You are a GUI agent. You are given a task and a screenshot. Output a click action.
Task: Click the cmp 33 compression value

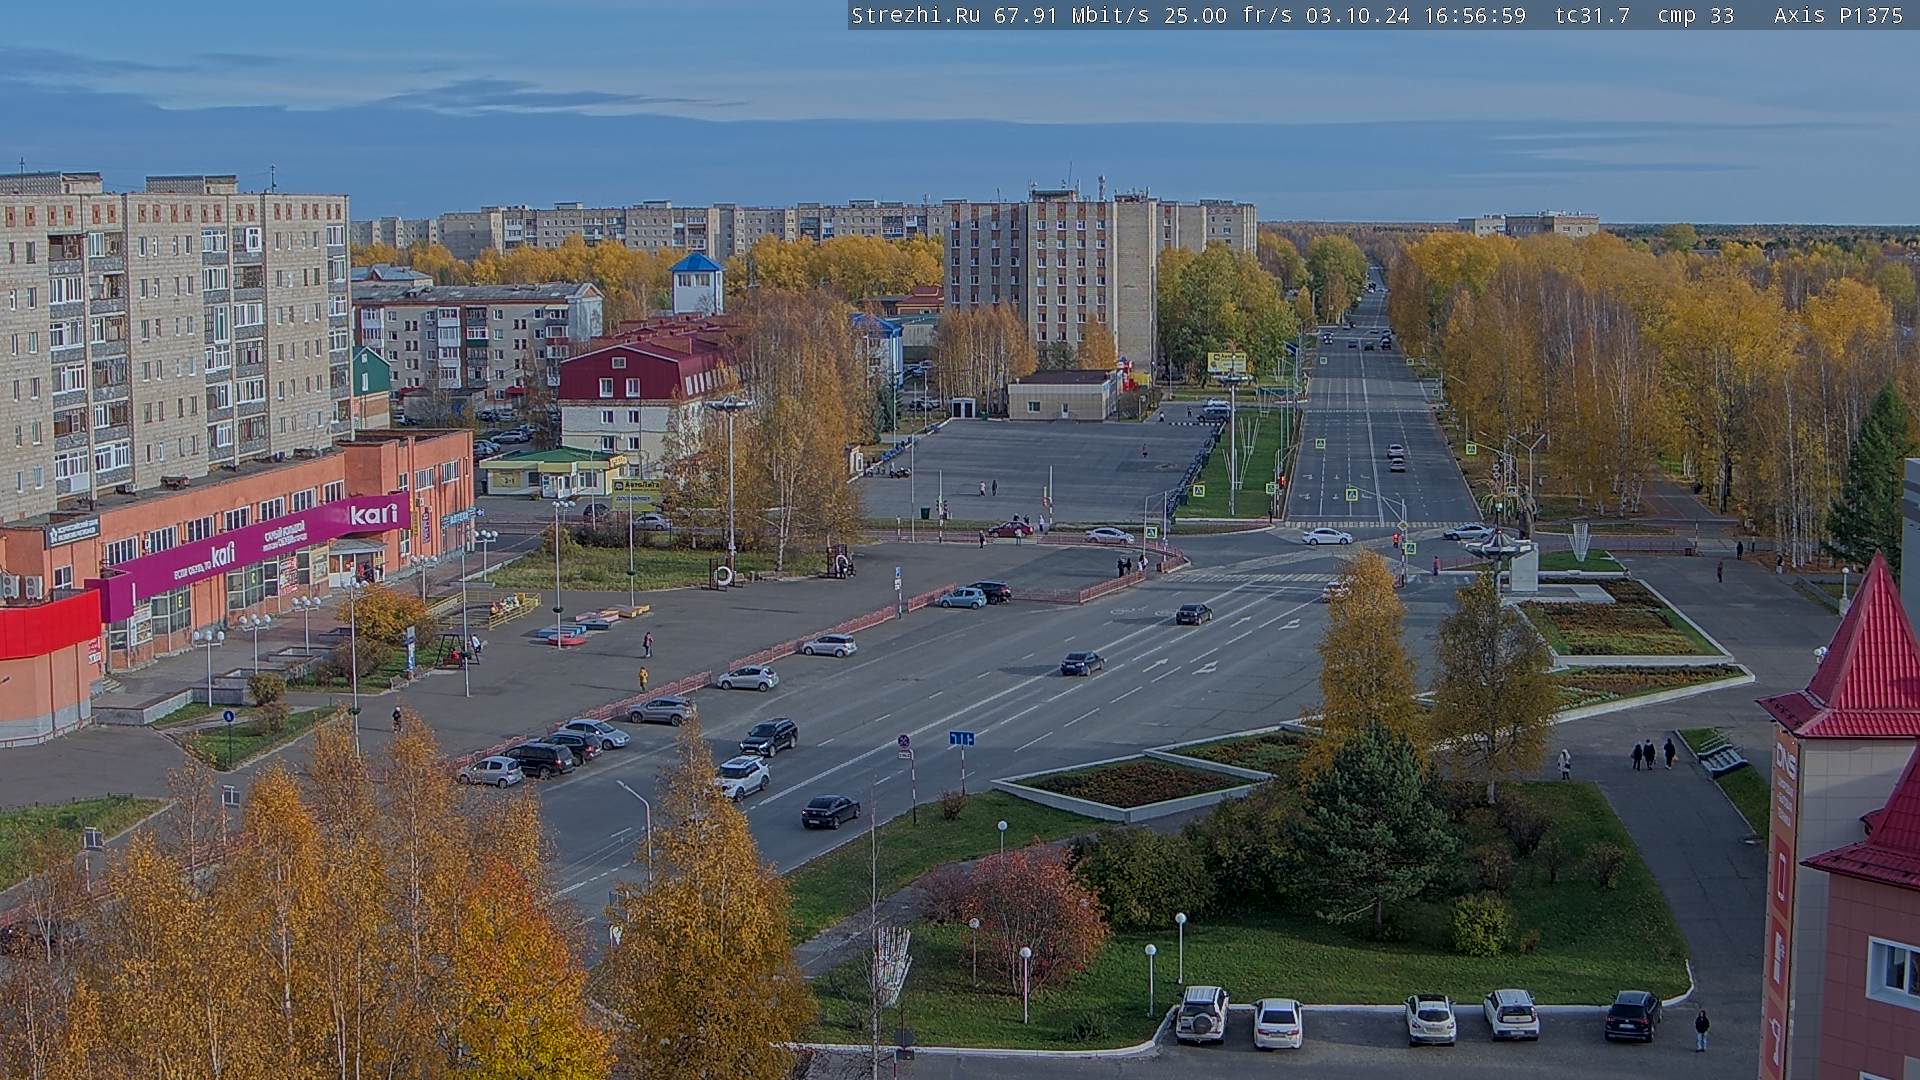pos(1695,15)
